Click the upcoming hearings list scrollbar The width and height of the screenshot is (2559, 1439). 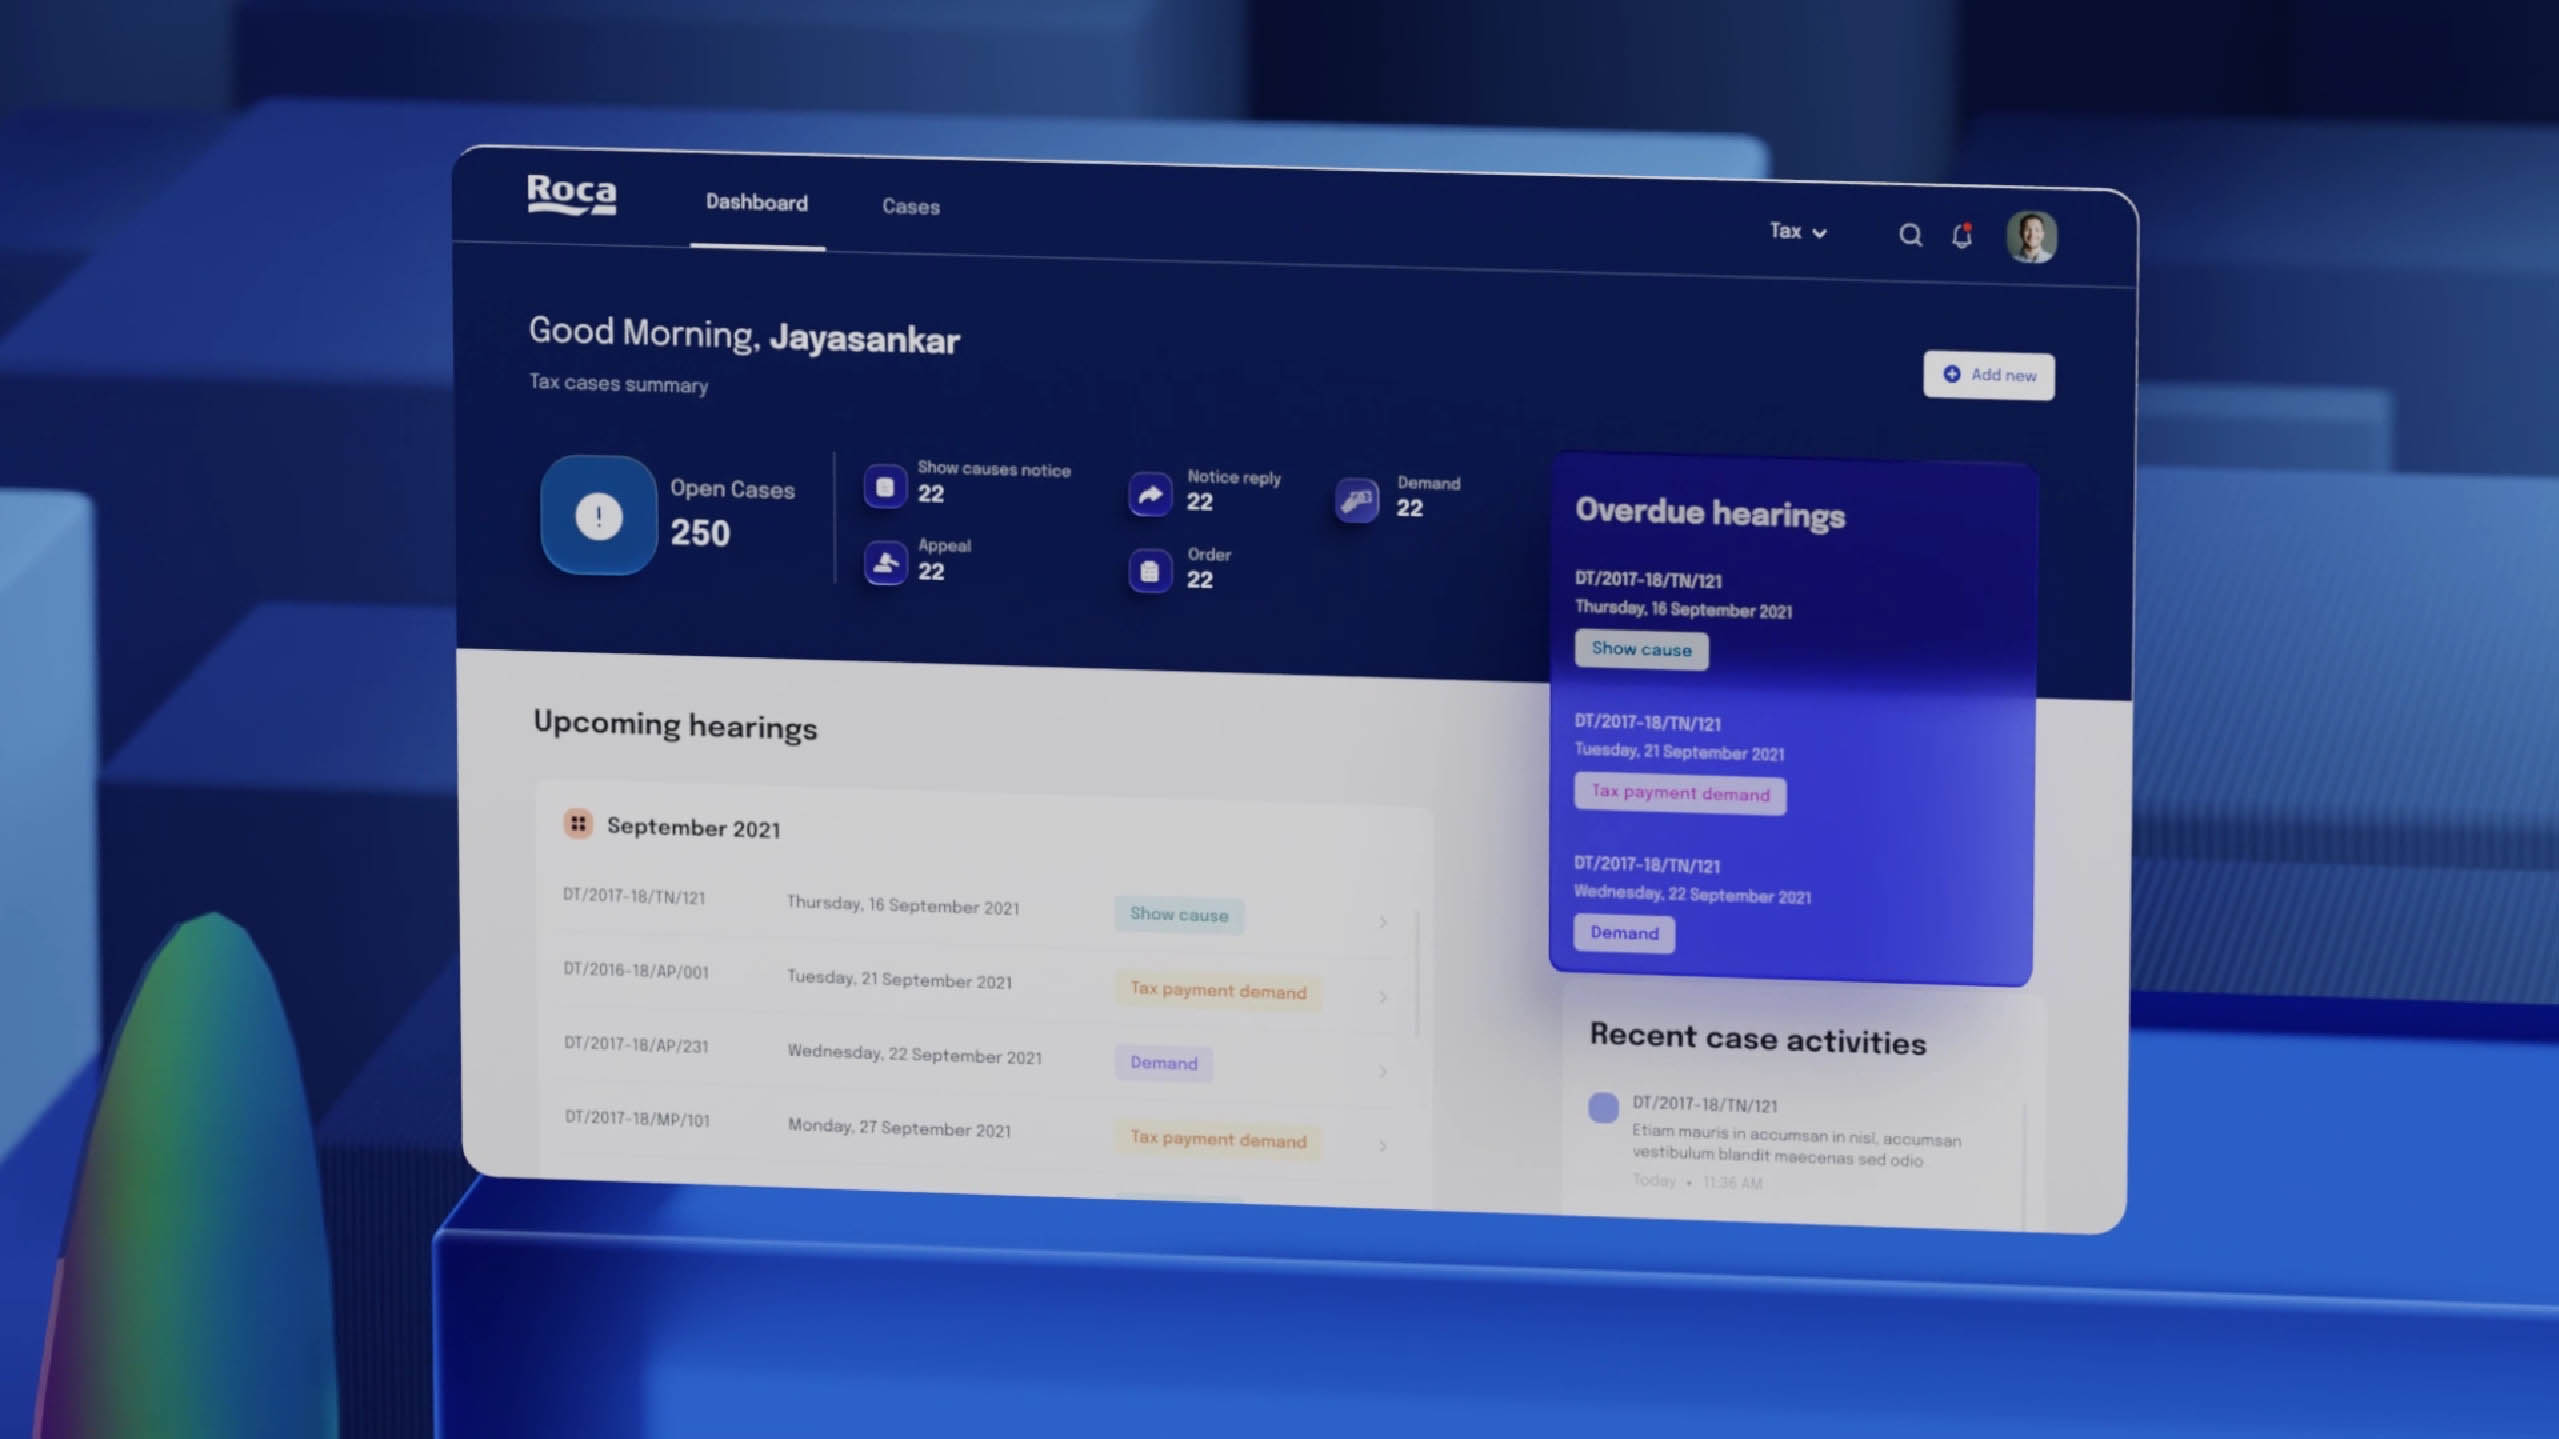[1418, 972]
